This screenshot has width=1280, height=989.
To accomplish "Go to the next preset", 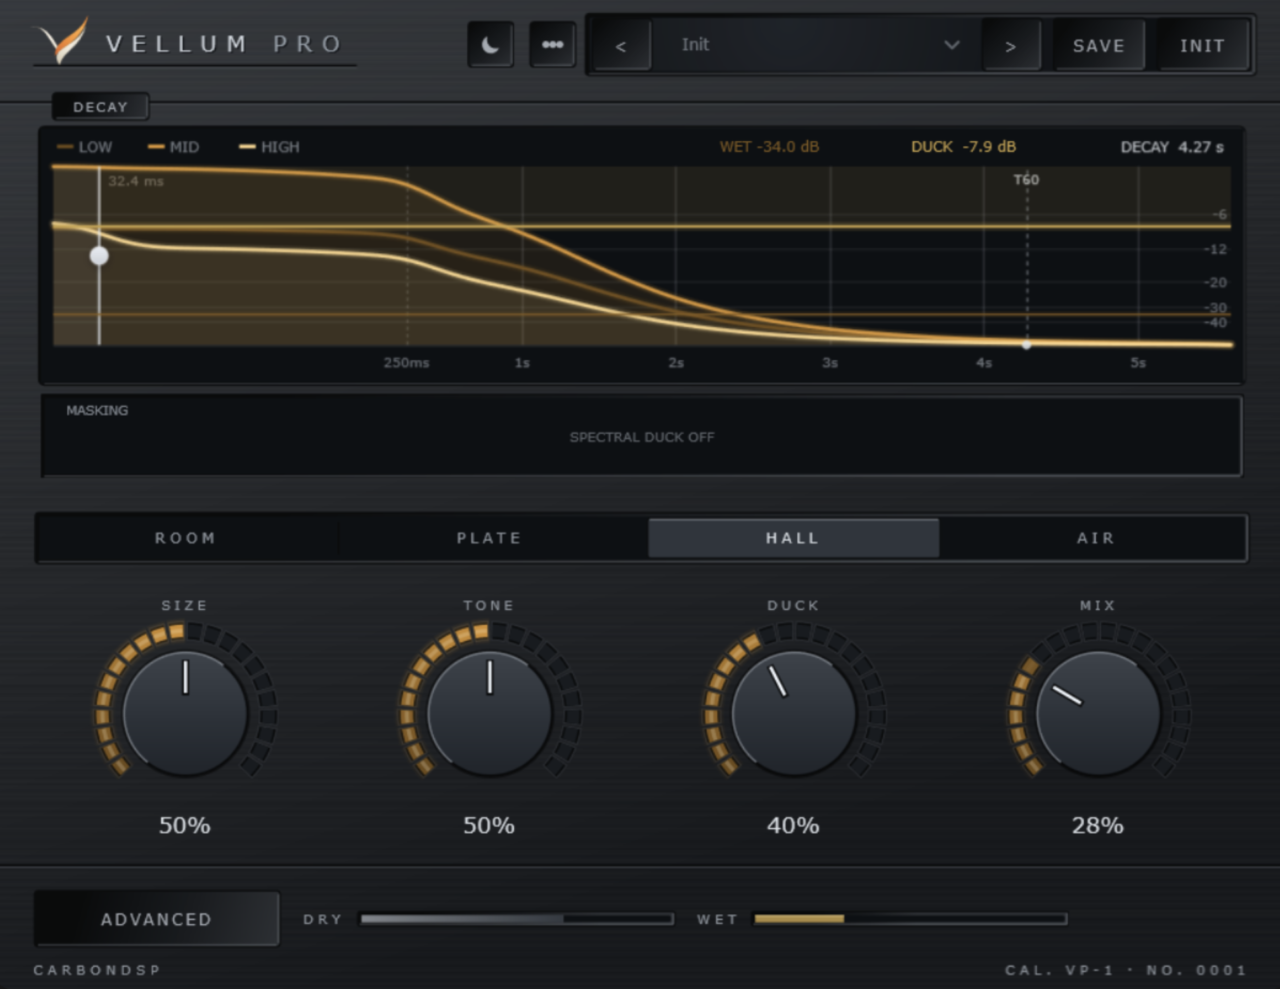I will pyautogui.click(x=1010, y=46).
